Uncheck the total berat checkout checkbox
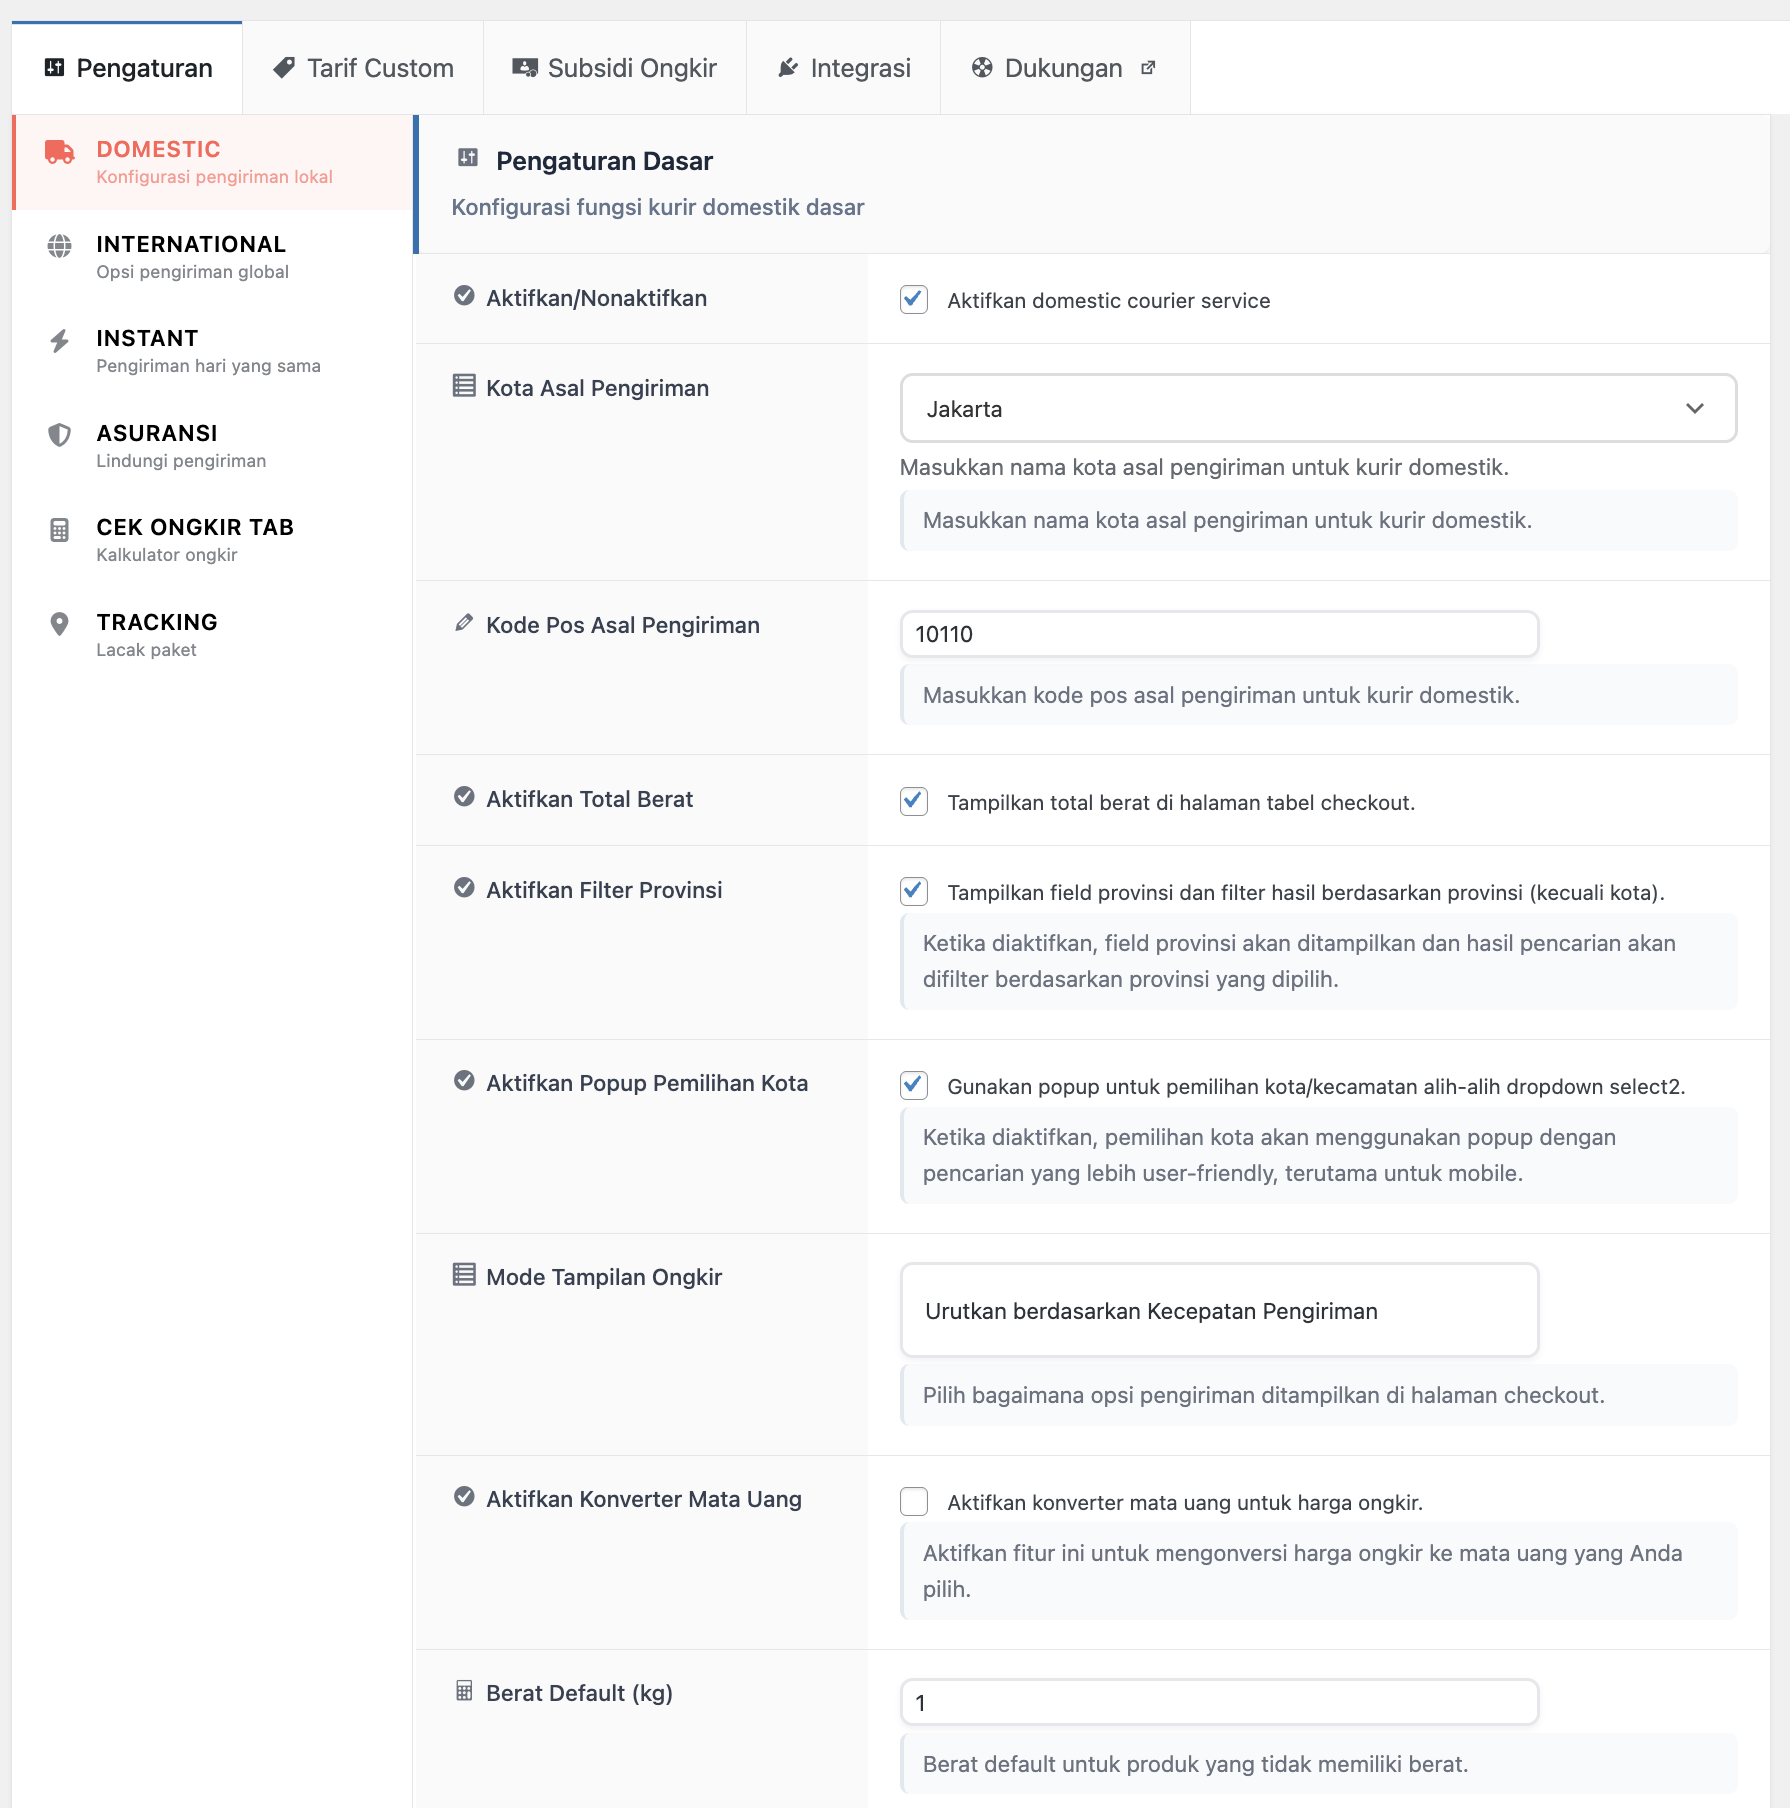Screen dimensions: 1790x1808 click(x=914, y=802)
